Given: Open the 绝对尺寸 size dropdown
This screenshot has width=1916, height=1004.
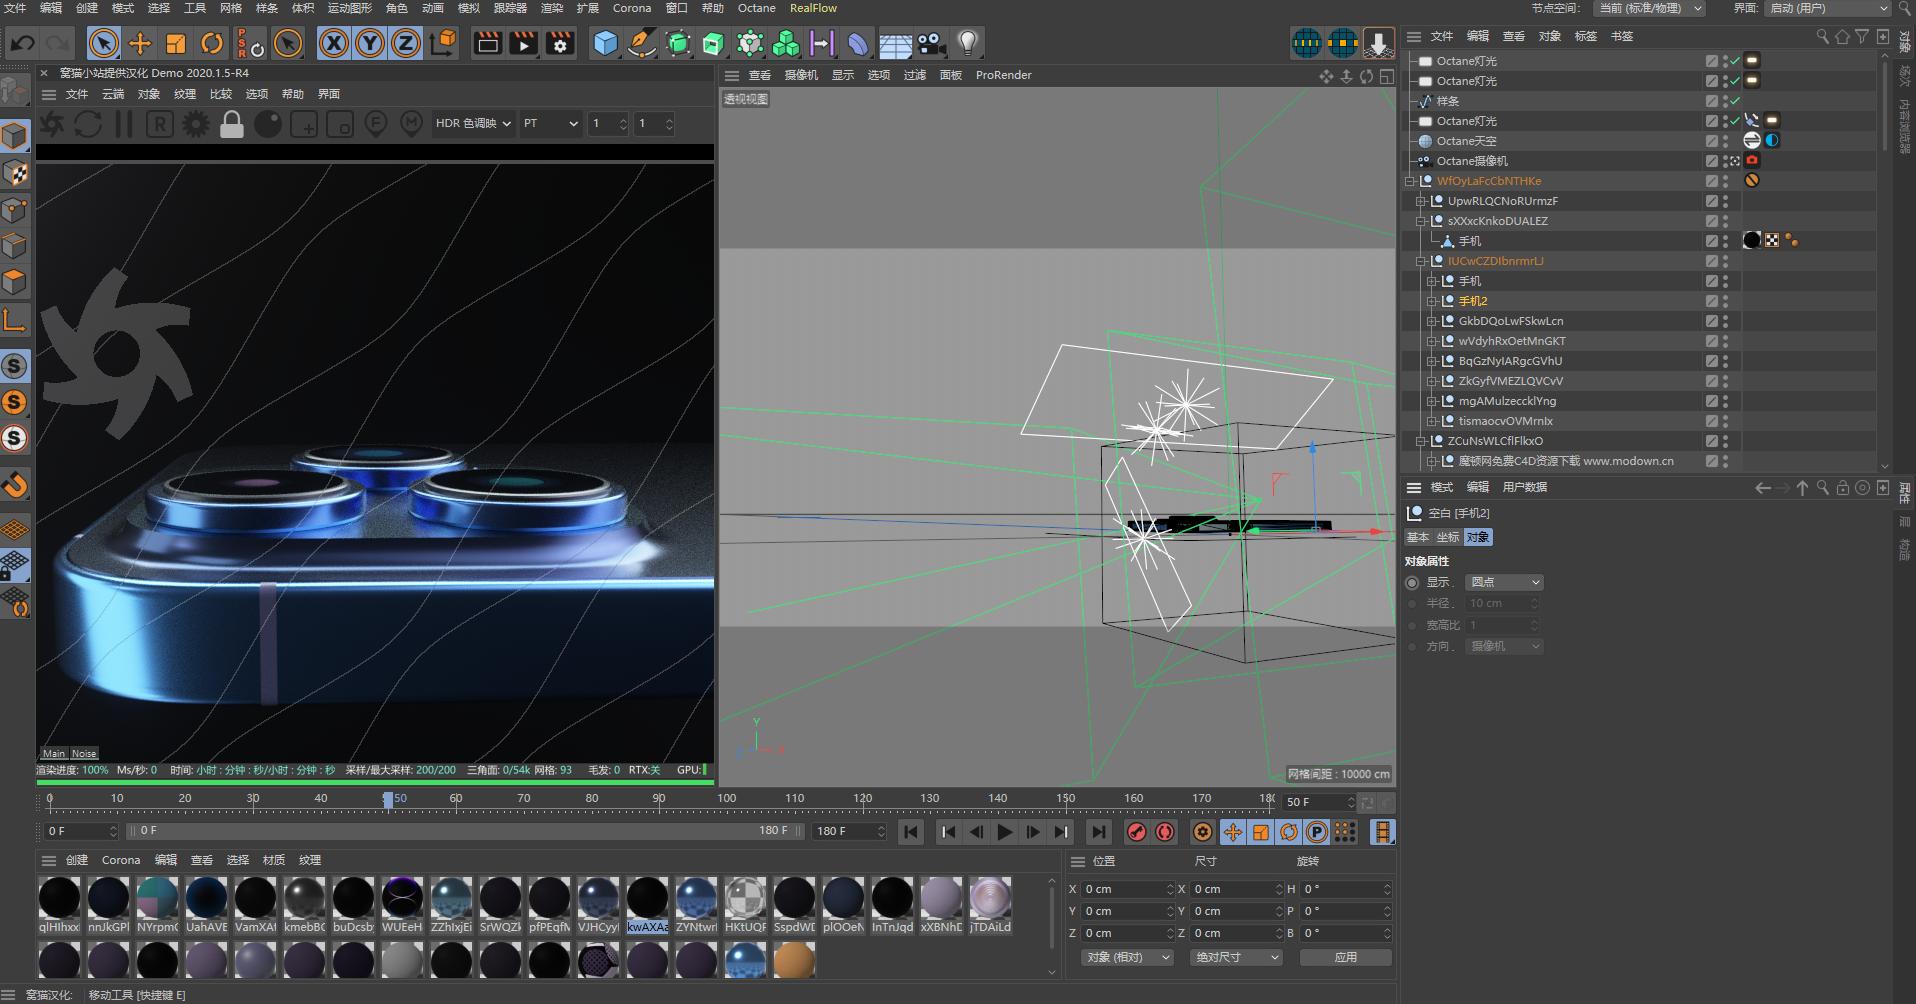Looking at the screenshot, I should point(1238,957).
